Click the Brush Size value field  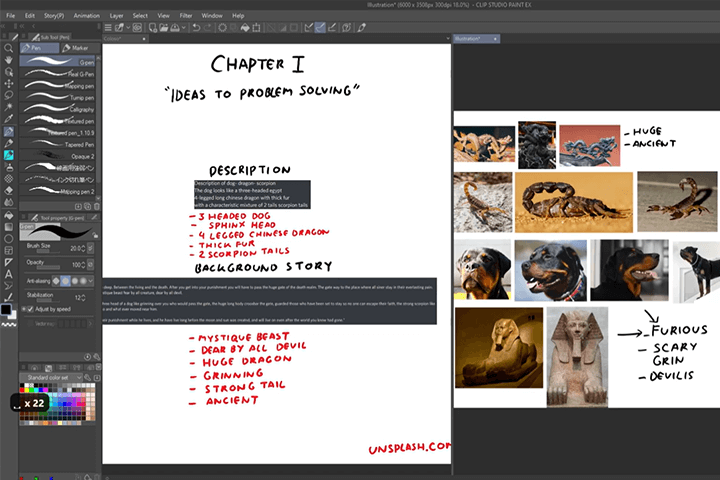coord(74,248)
